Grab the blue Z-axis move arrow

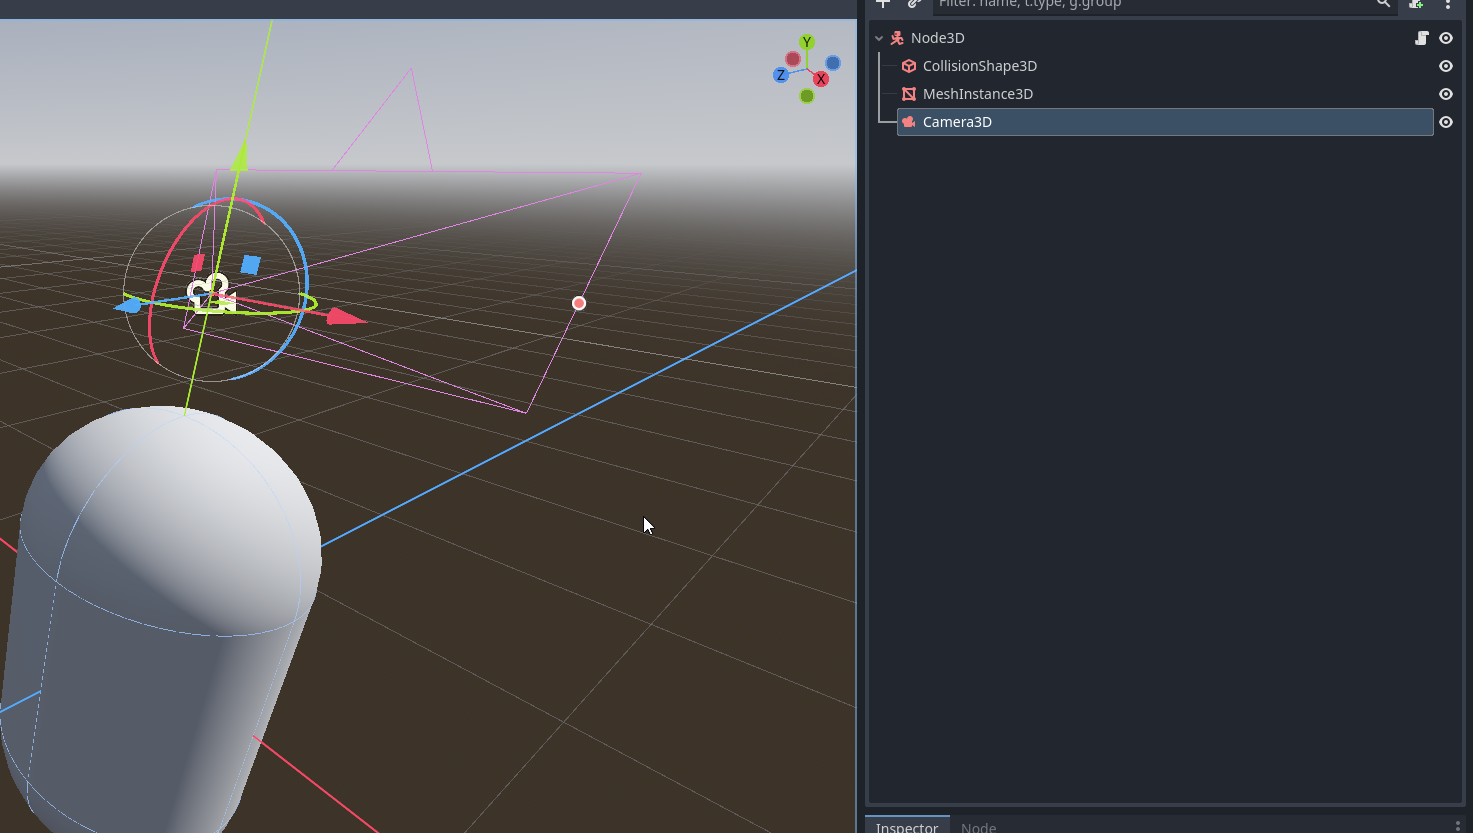[x=129, y=306]
